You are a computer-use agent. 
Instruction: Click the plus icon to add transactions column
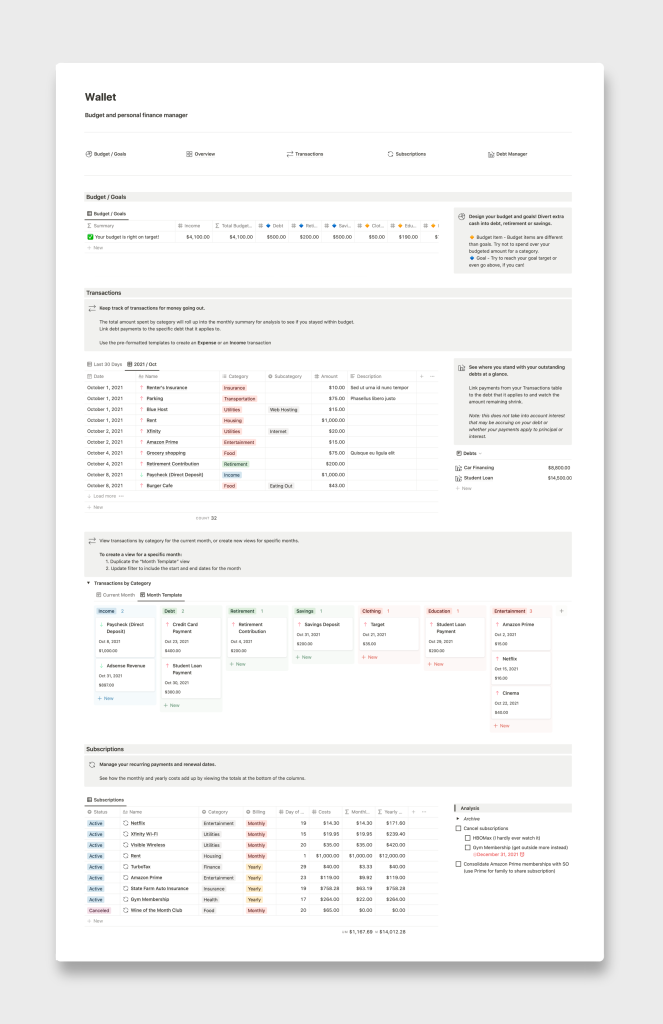click(421, 376)
